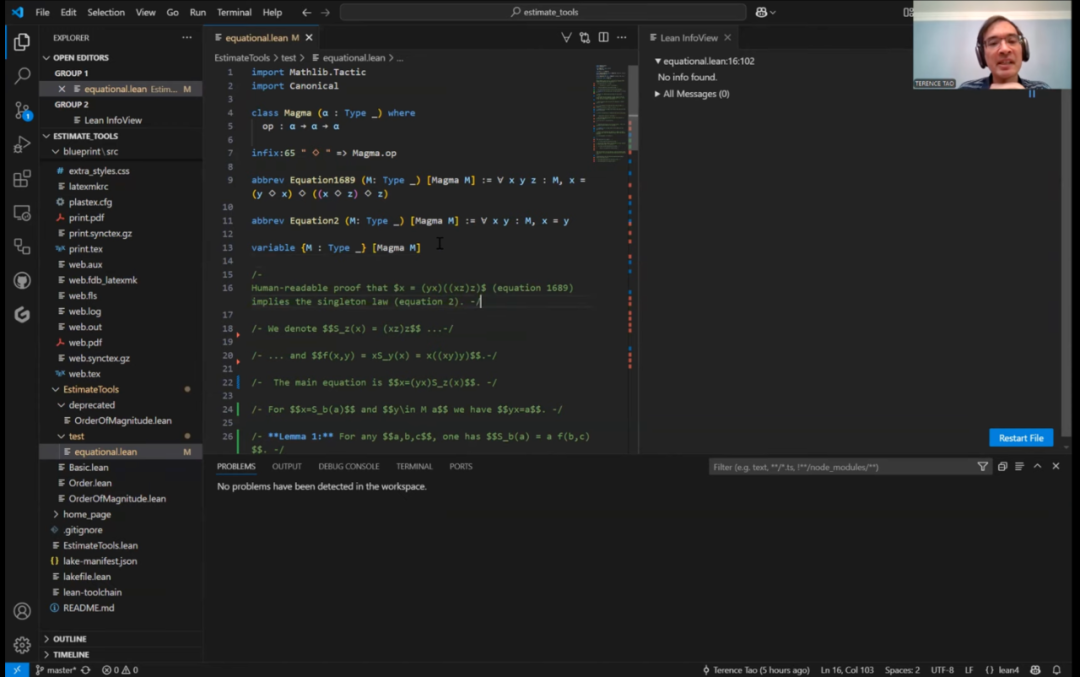Open the Terminal menu

coord(234,12)
